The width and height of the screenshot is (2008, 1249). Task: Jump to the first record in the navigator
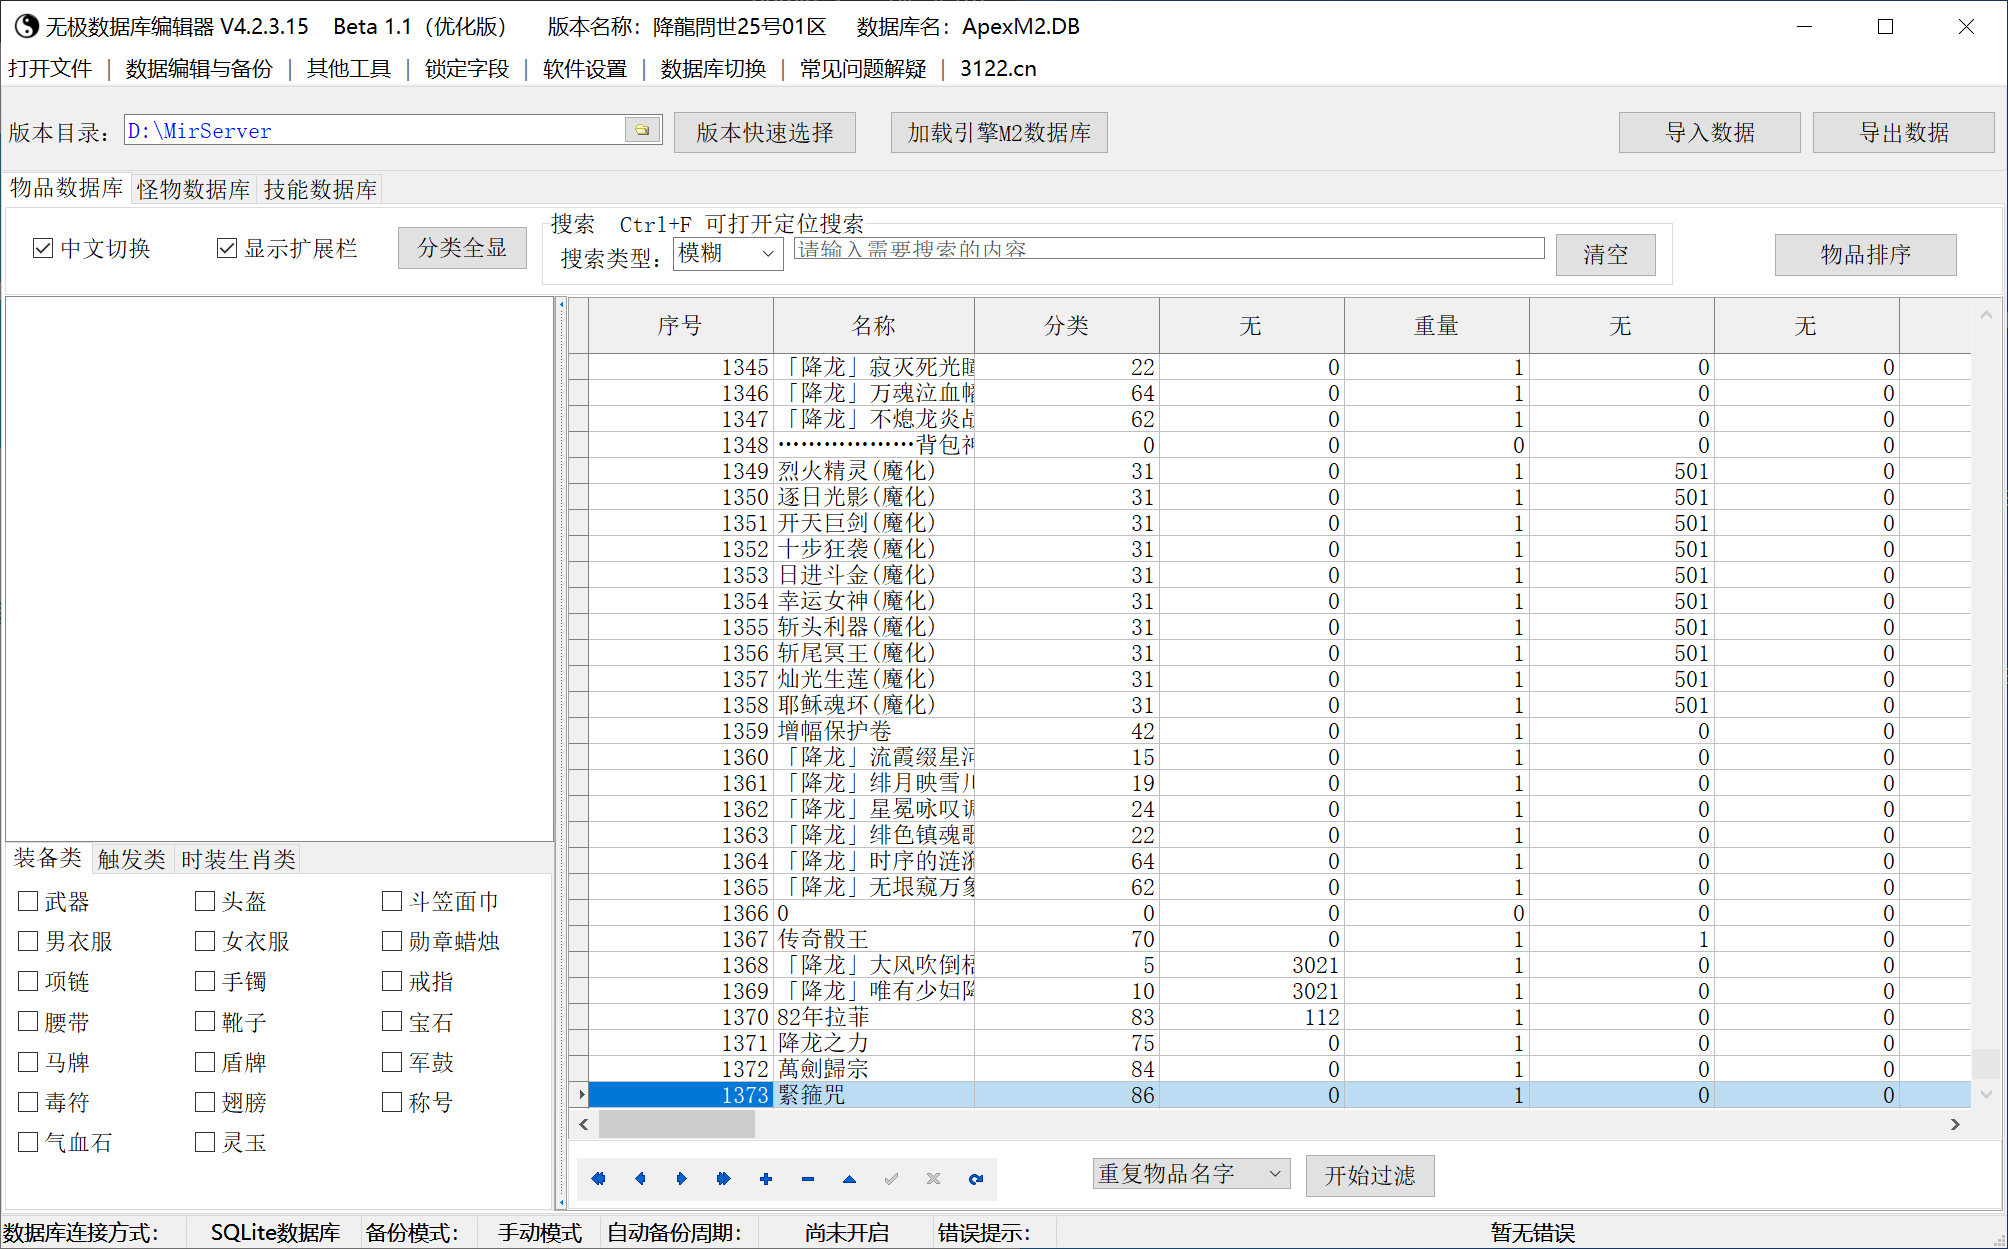click(x=598, y=1178)
